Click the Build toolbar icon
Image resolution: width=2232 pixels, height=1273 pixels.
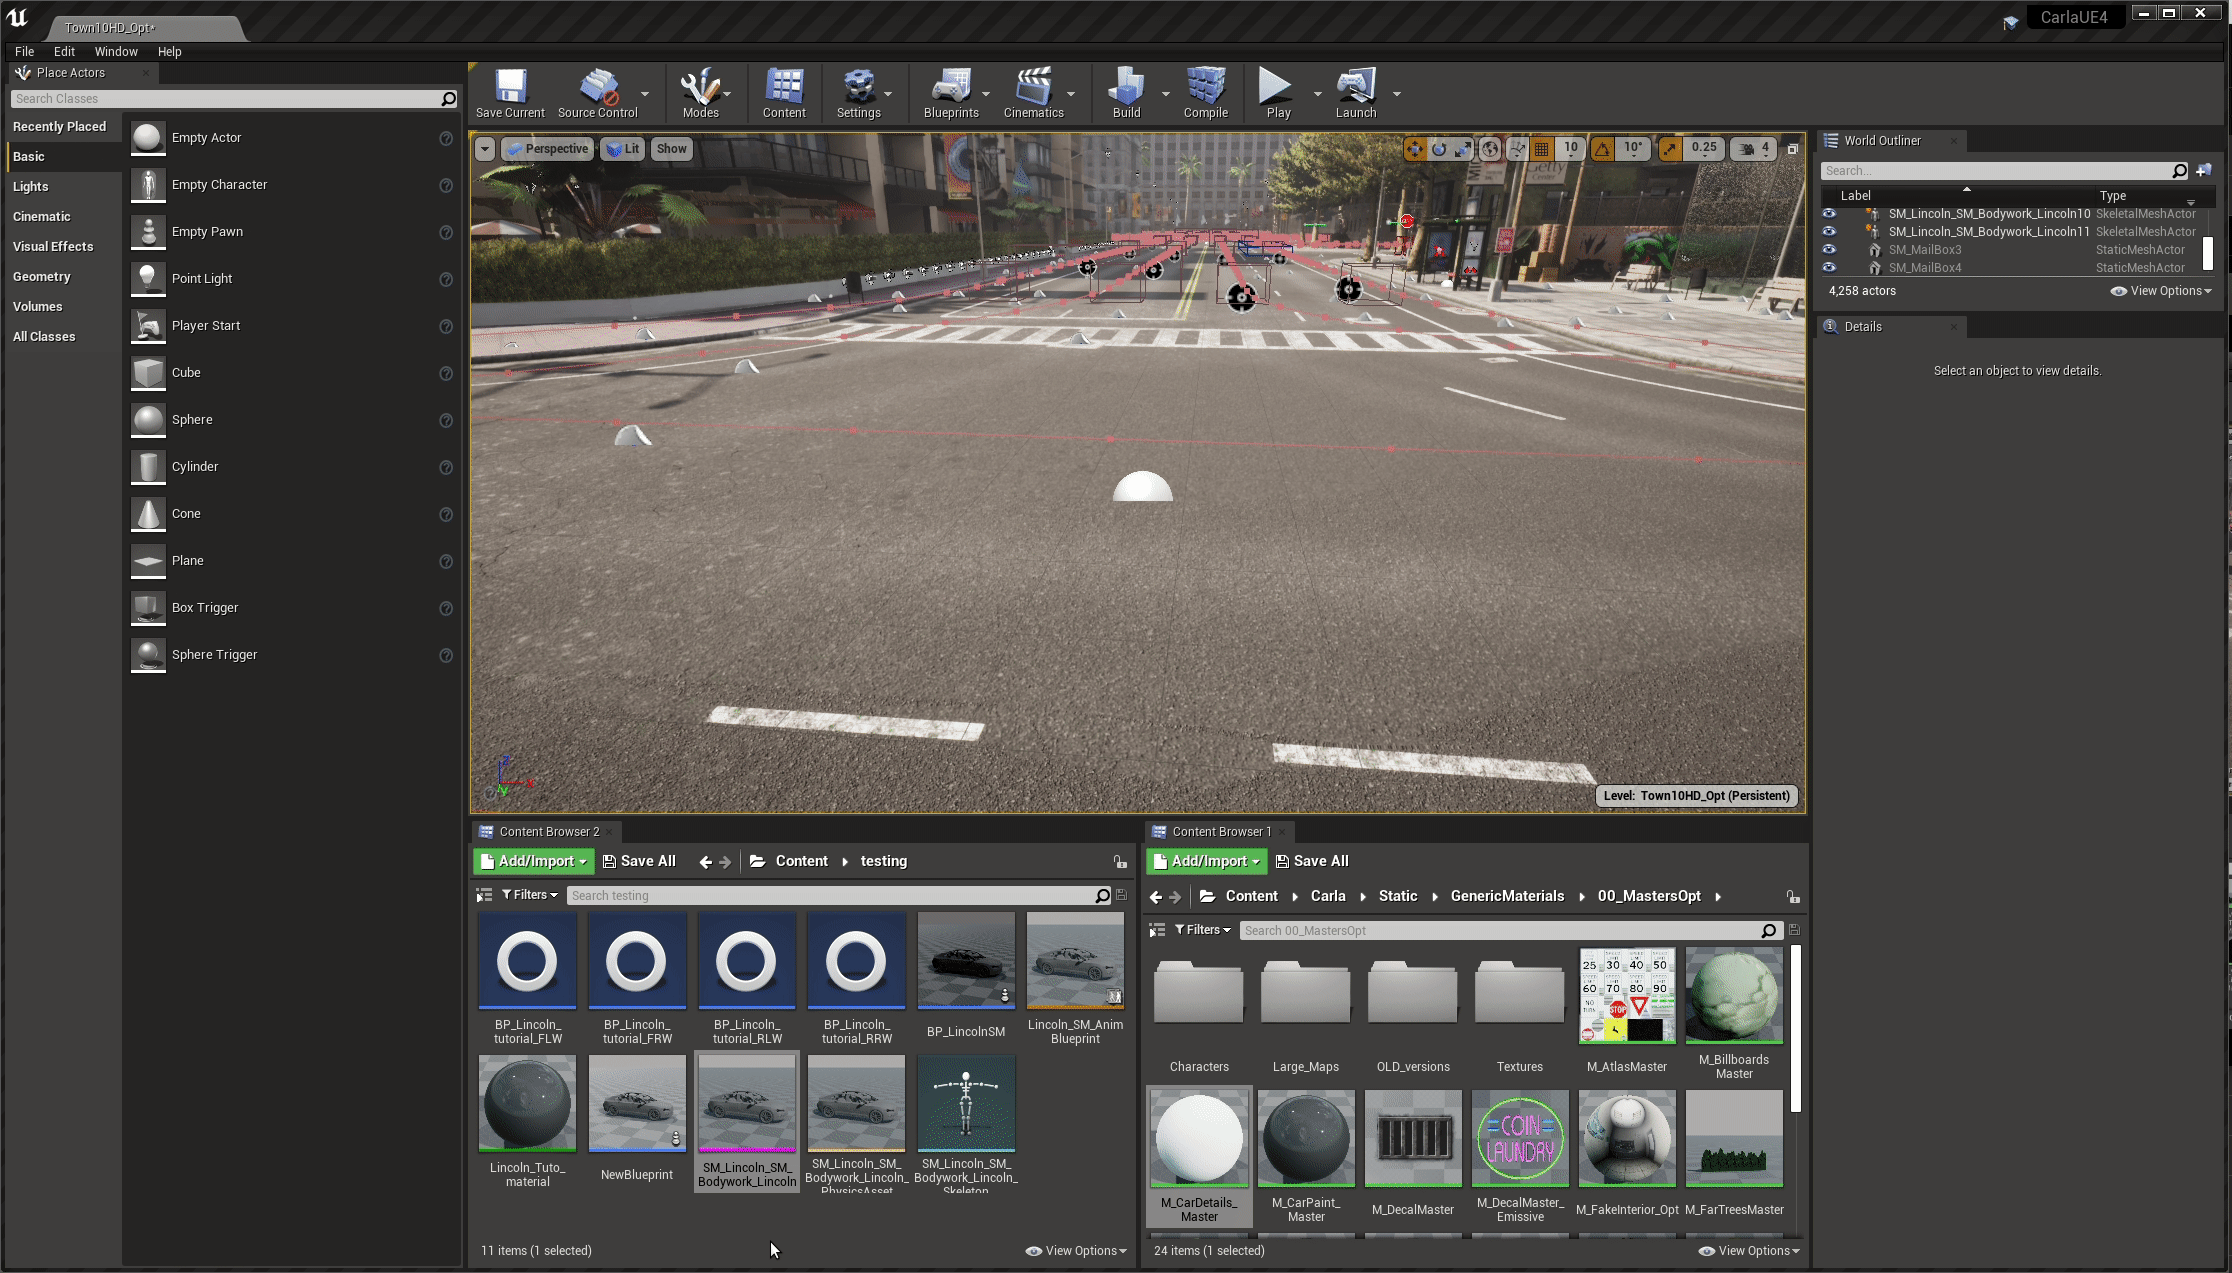point(1126,92)
